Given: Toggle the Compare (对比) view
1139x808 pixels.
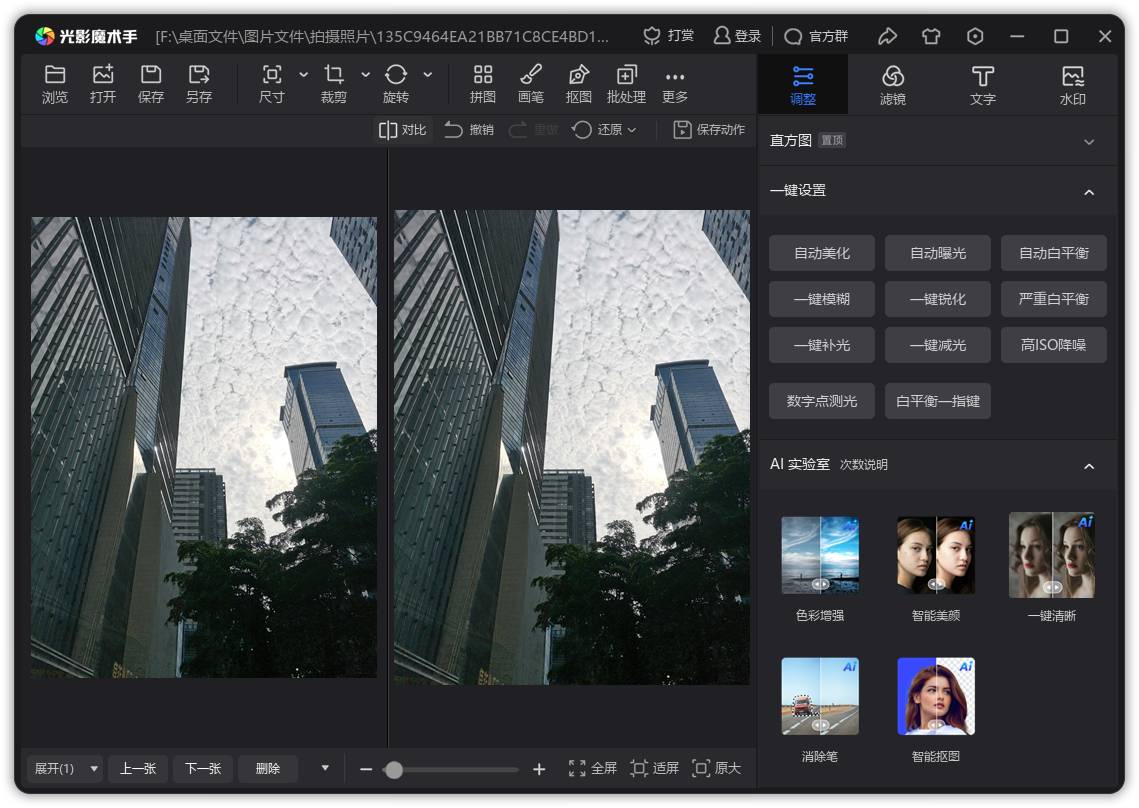Looking at the screenshot, I should point(402,129).
